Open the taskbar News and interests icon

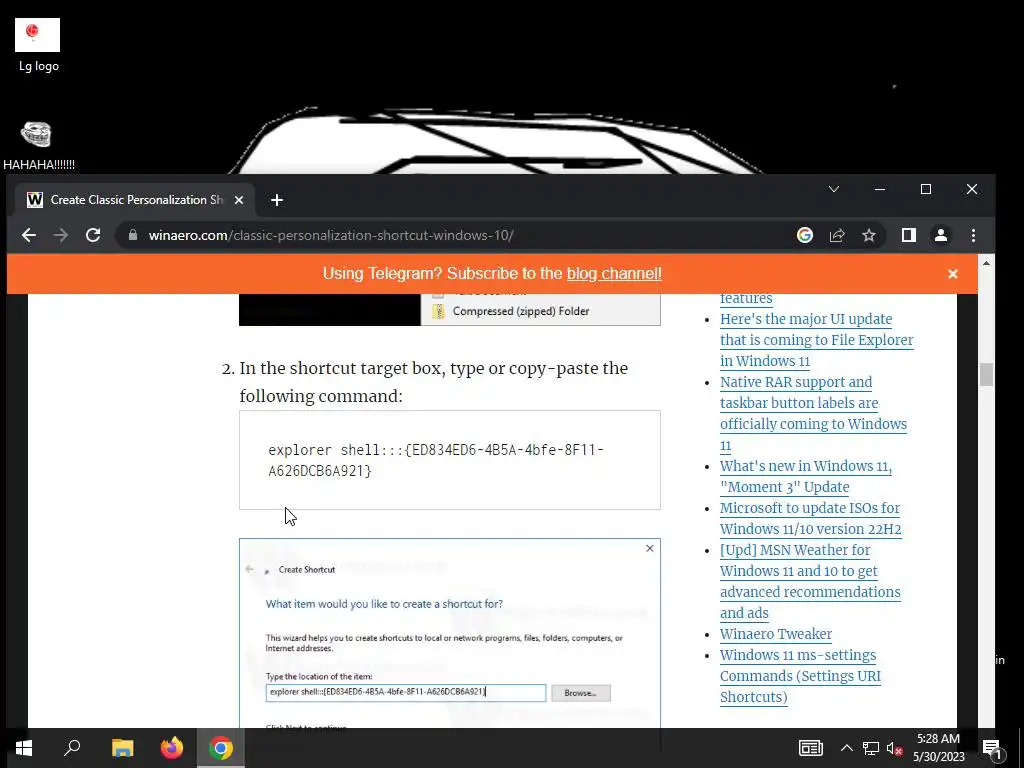[810, 748]
